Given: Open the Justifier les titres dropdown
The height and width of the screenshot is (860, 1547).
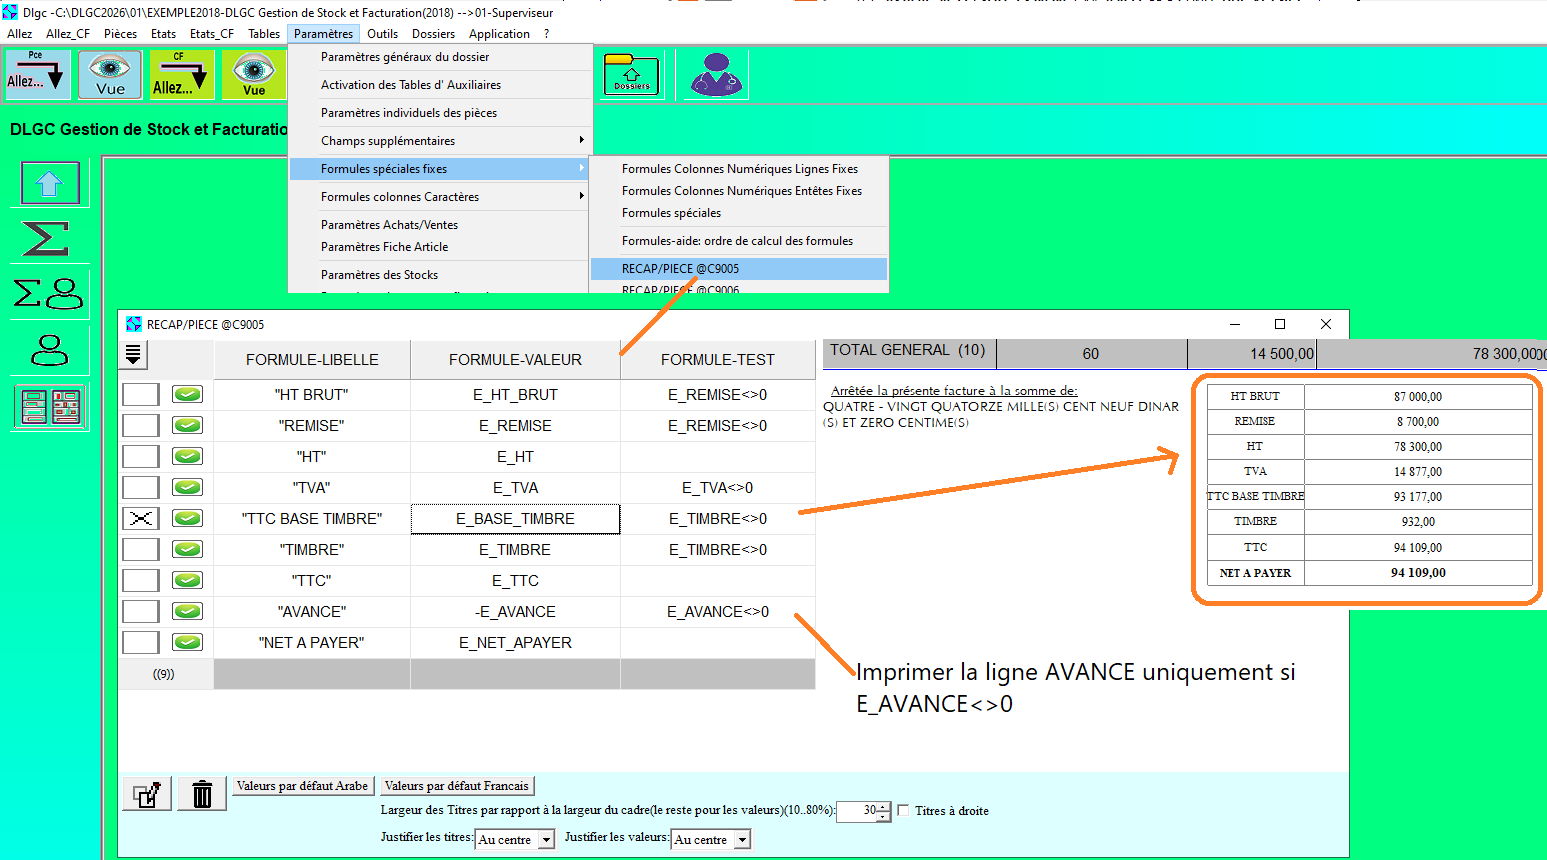Looking at the screenshot, I should [546, 840].
